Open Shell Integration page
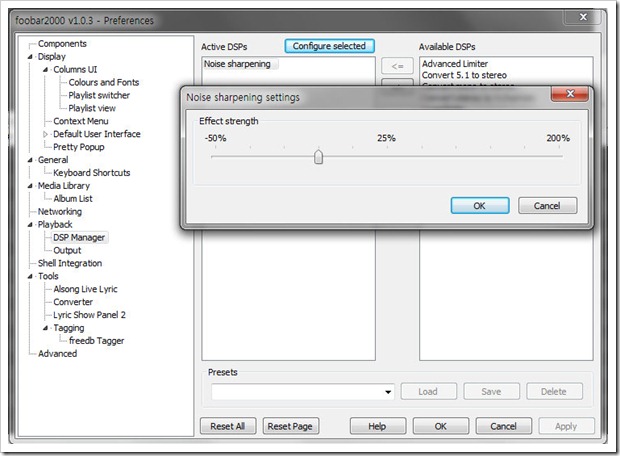The height and width of the screenshot is (456, 620). coord(70,263)
